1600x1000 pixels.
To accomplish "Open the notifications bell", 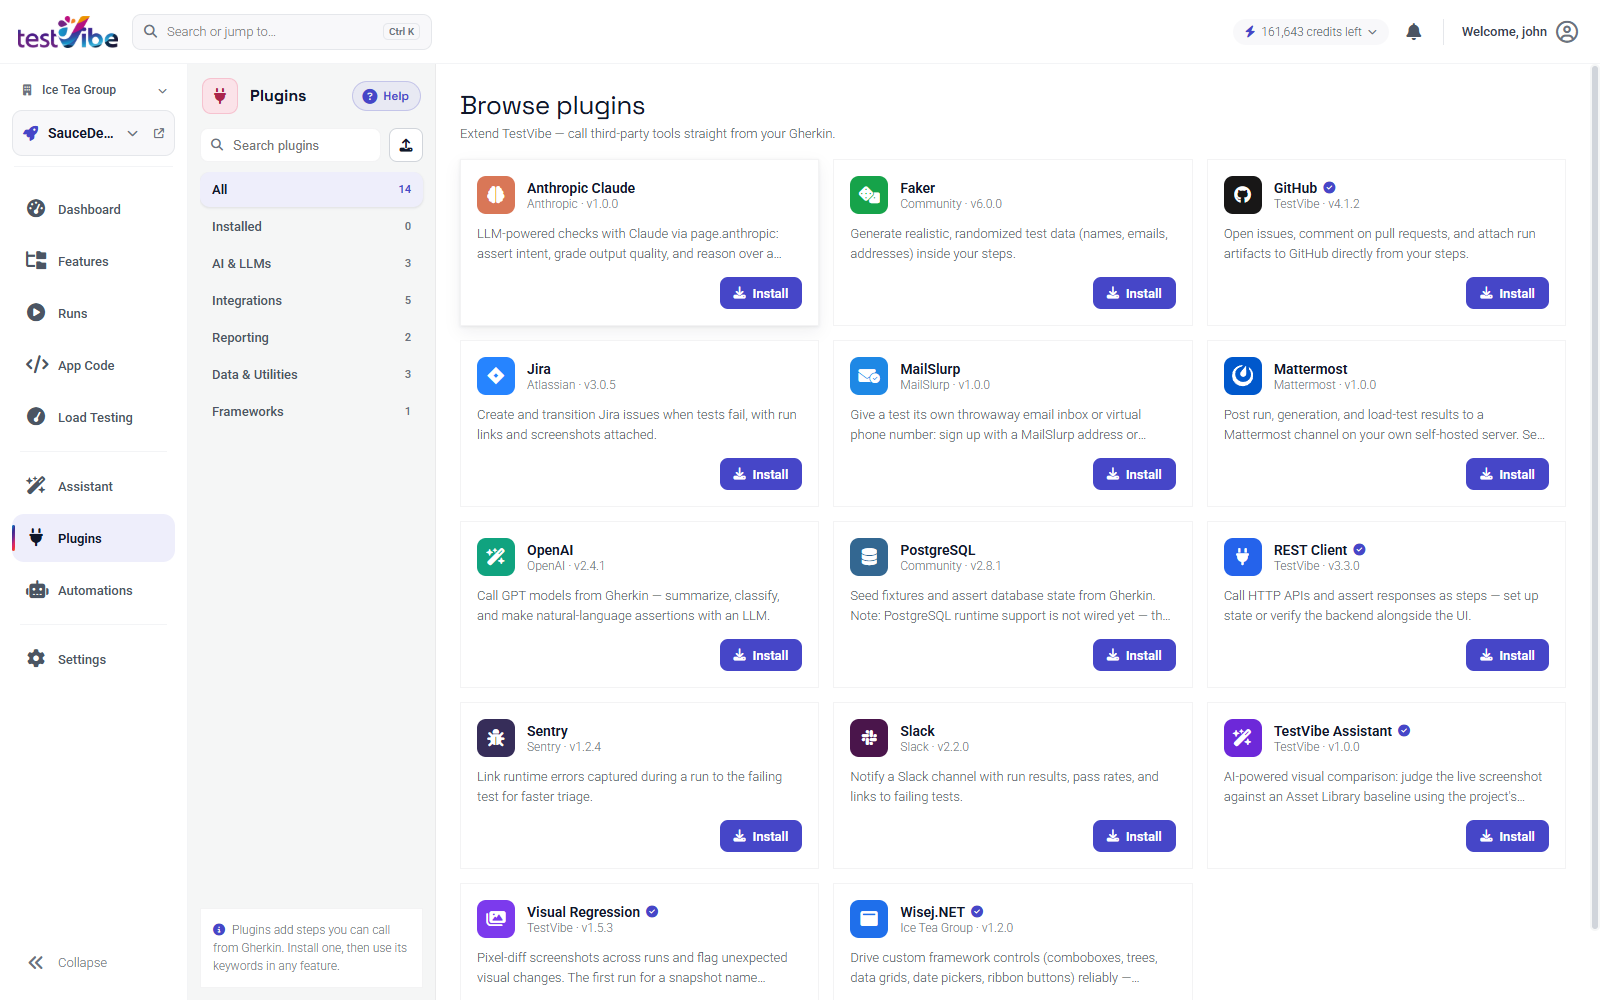I will pyautogui.click(x=1414, y=32).
